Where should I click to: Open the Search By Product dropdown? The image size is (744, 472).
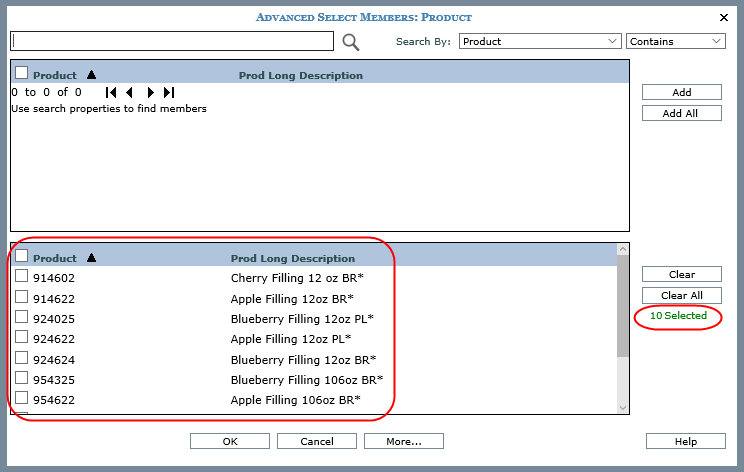[x=540, y=41]
